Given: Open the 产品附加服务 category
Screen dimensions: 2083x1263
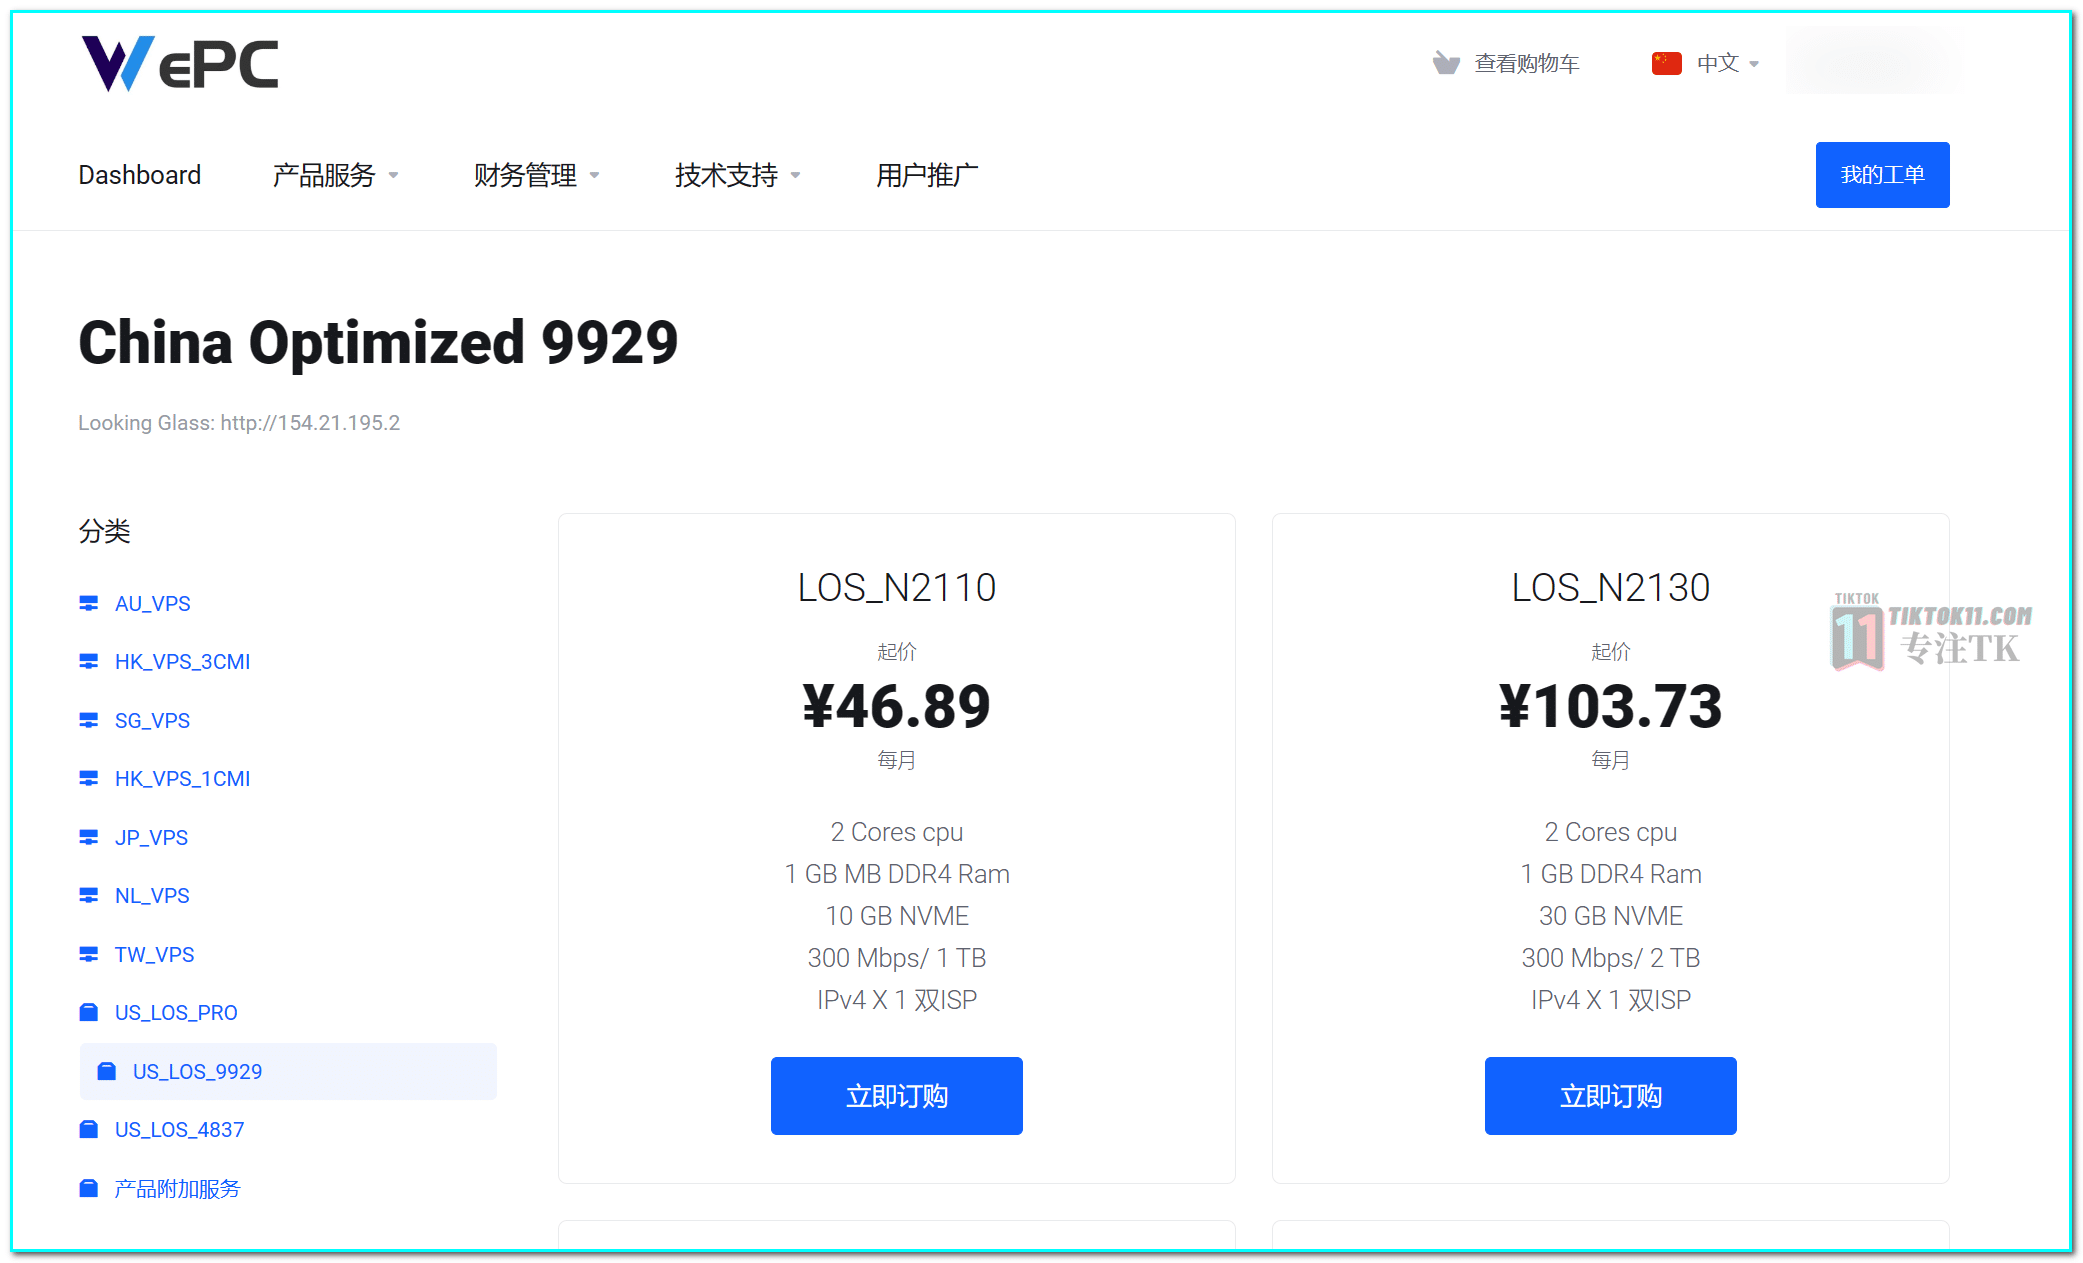Looking at the screenshot, I should click(x=177, y=1188).
